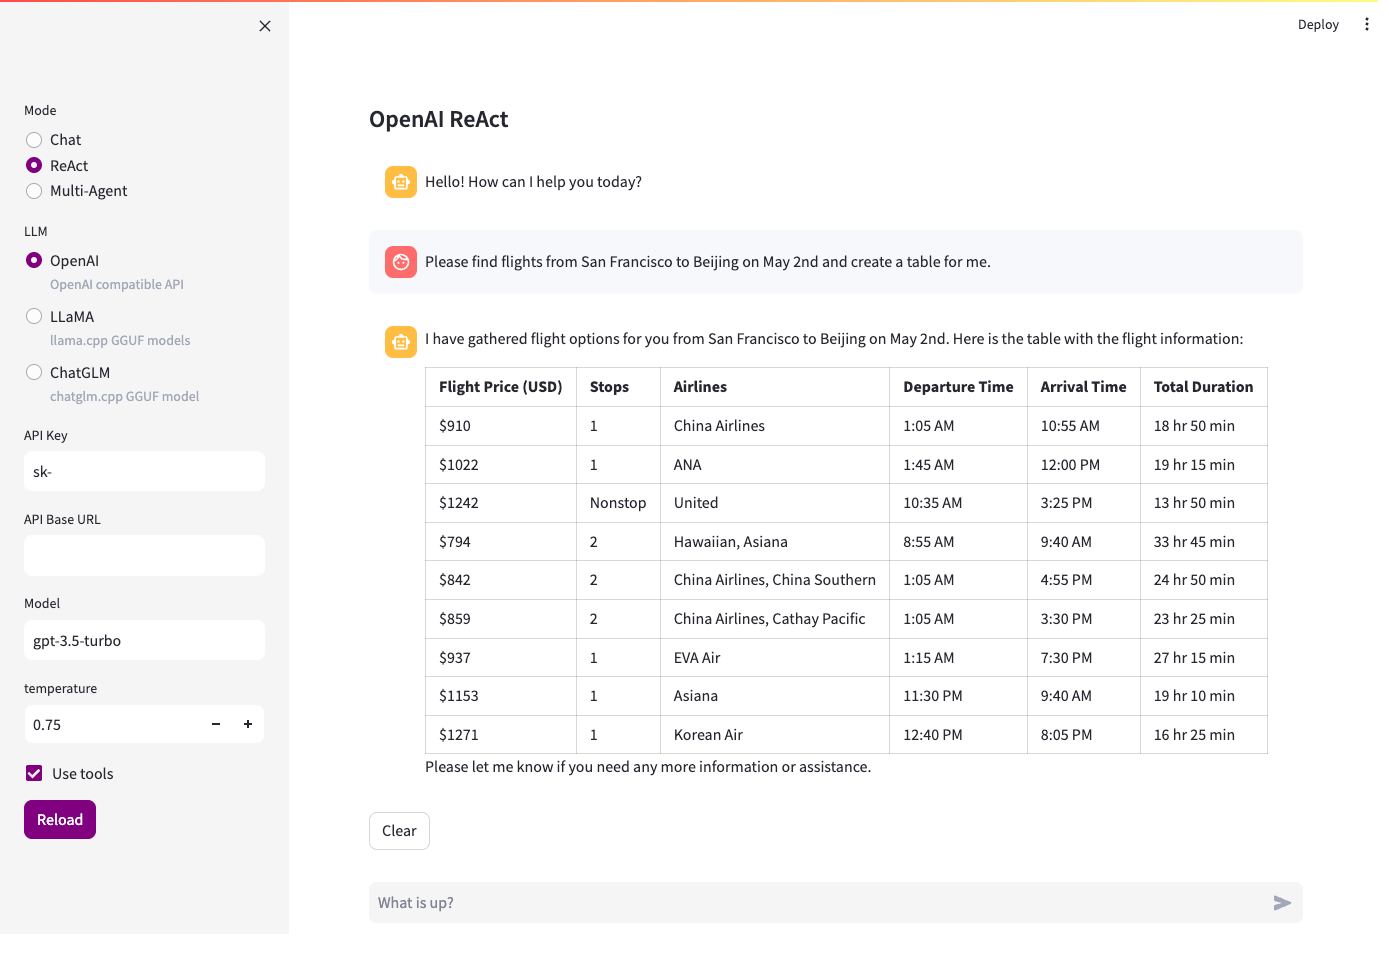Viewport: 1389px width, 978px height.
Task: Focus the API Base URL field
Action: click(x=144, y=555)
